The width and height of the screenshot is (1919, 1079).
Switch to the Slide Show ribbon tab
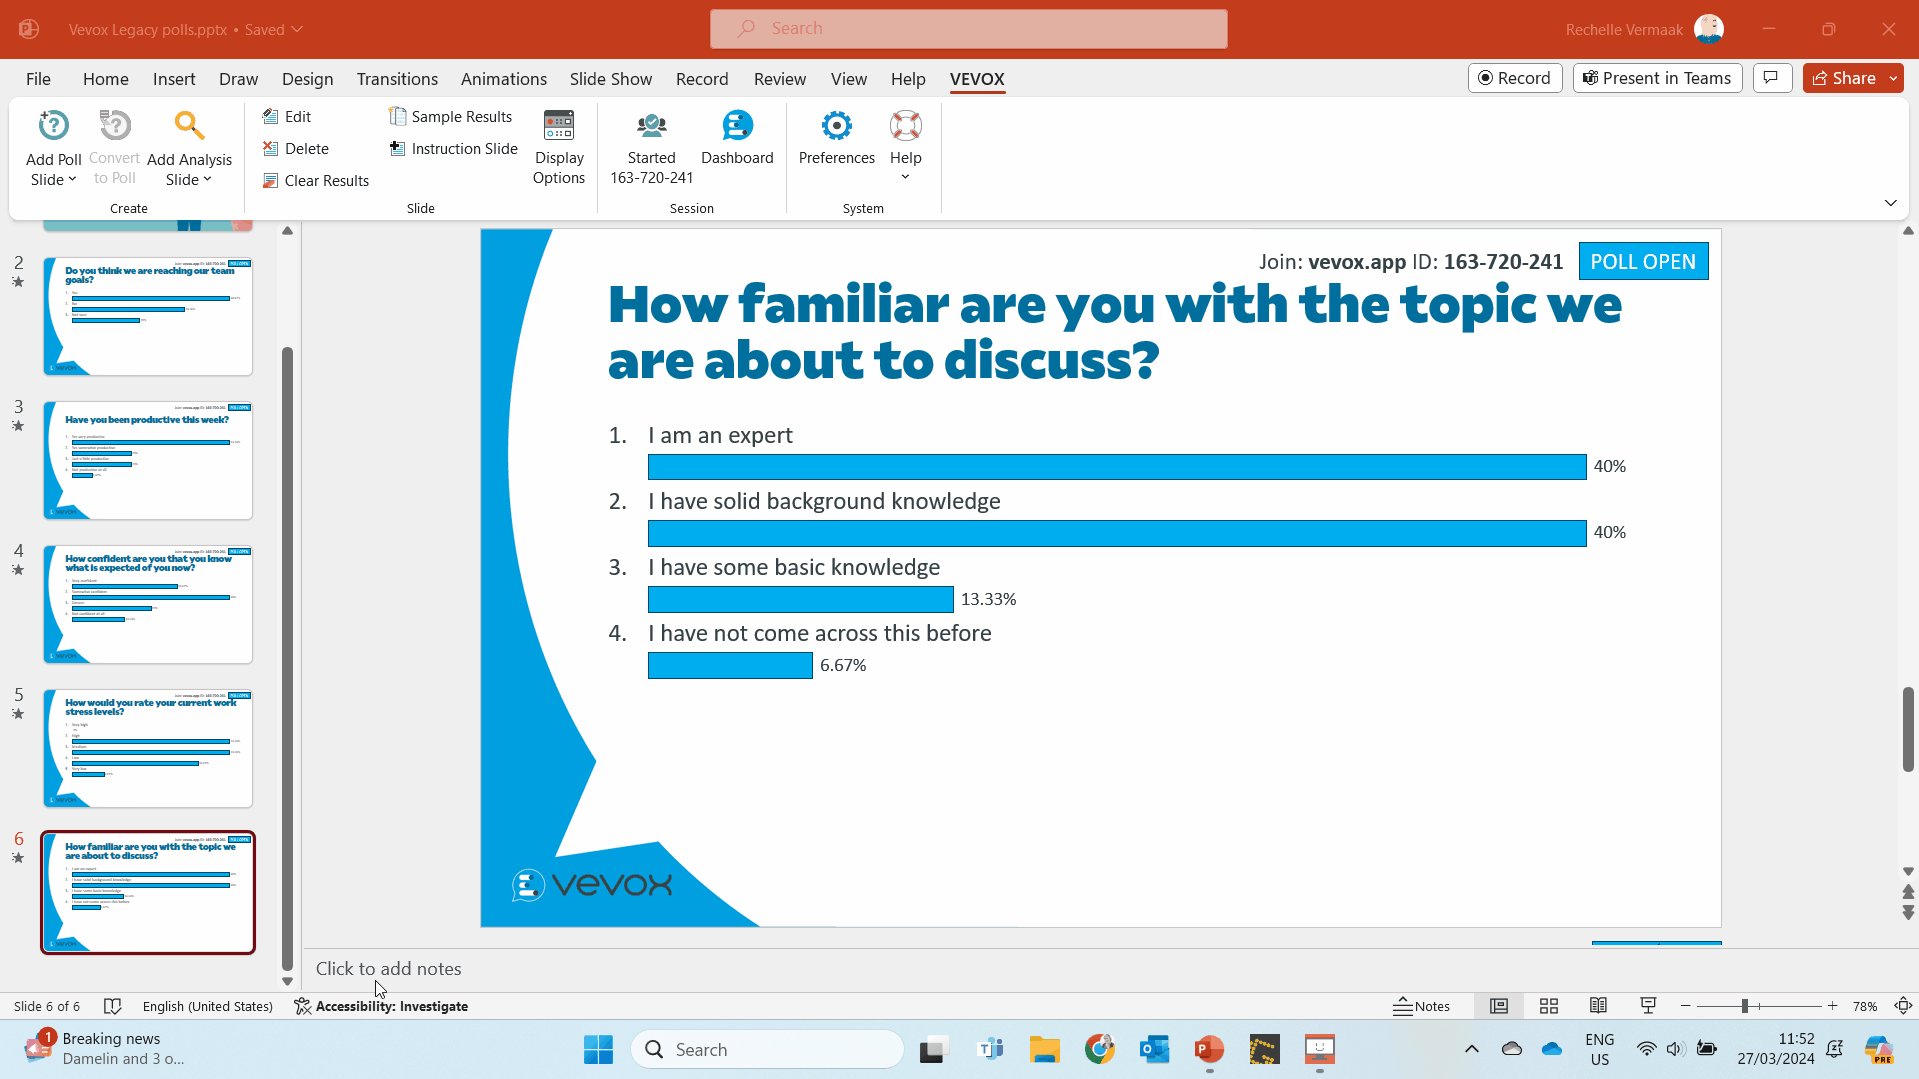click(x=610, y=79)
